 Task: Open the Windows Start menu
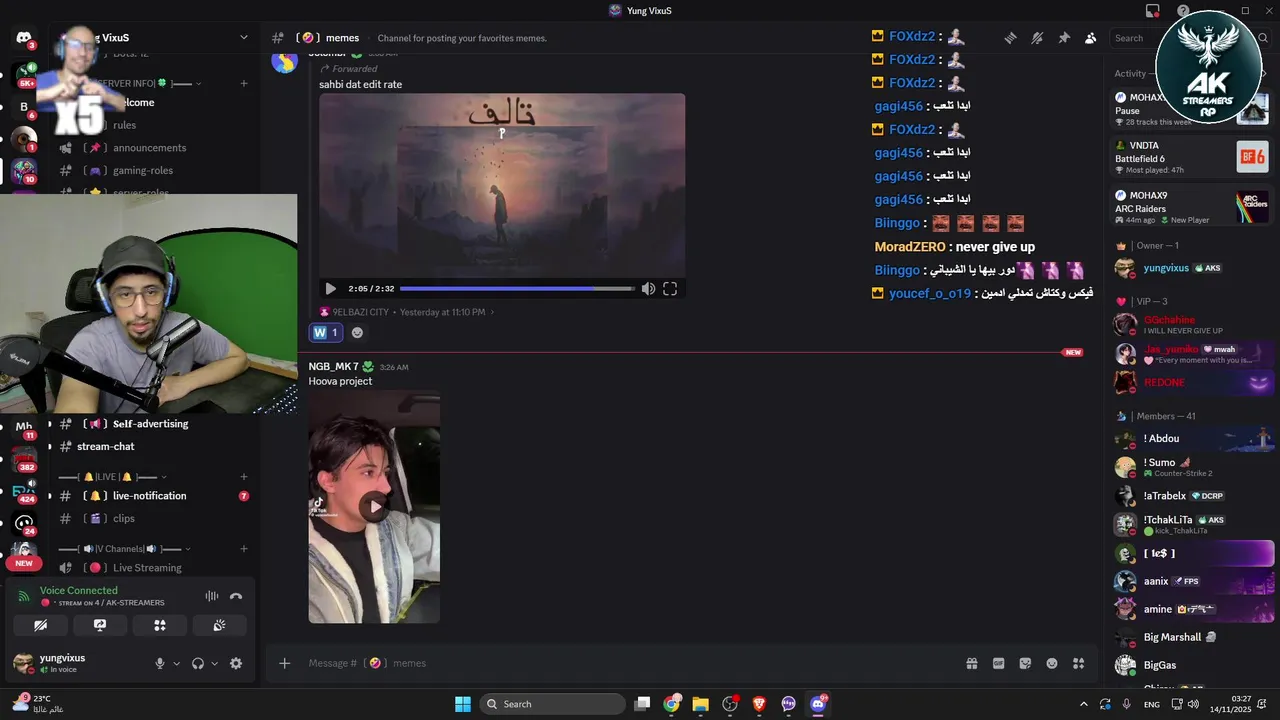coord(463,704)
